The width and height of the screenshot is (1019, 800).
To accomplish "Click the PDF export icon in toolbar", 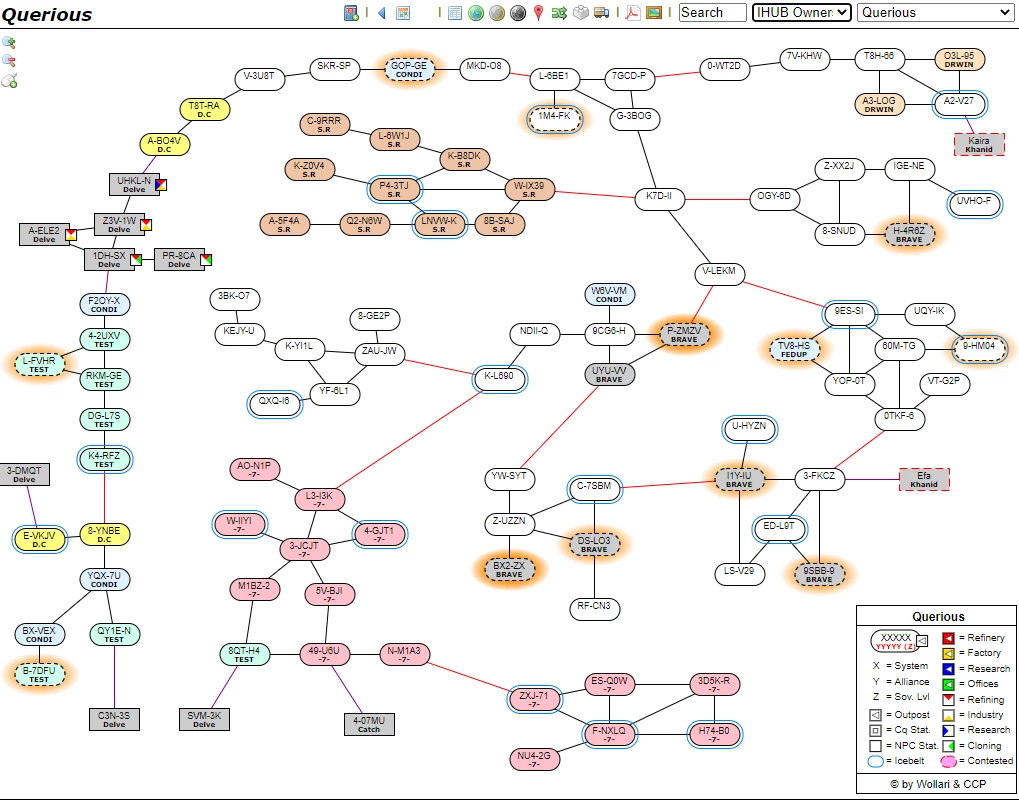I will 632,13.
